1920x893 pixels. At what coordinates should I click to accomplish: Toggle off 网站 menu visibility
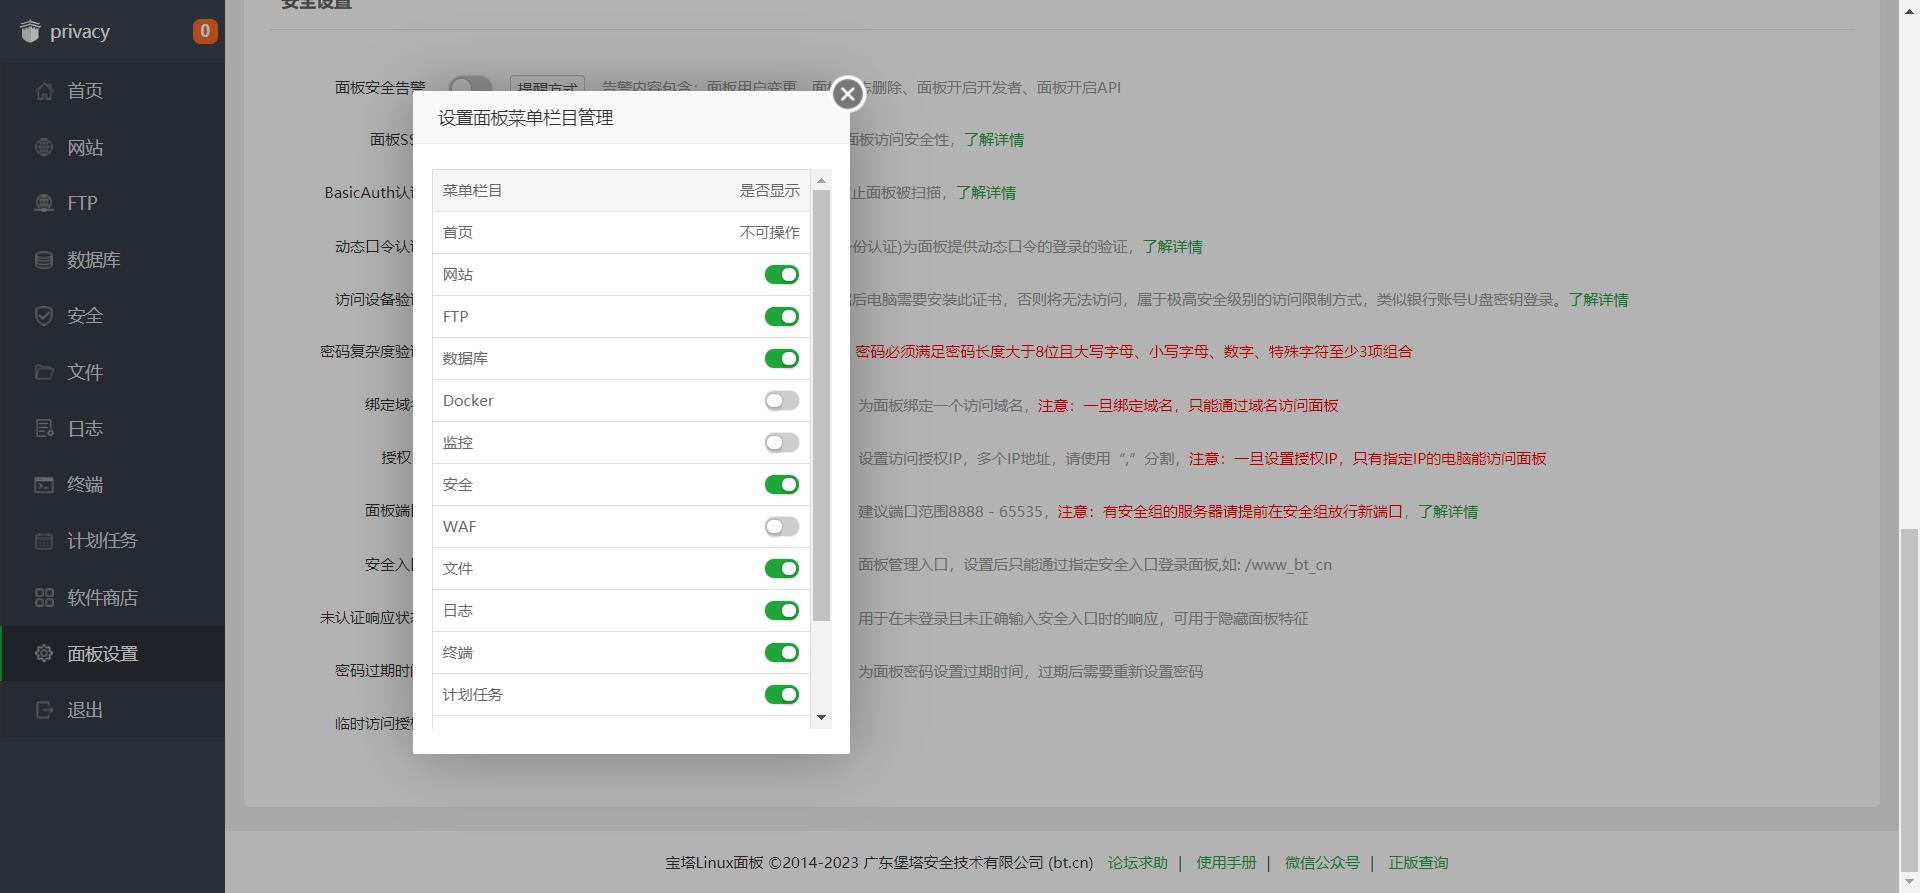pos(782,274)
